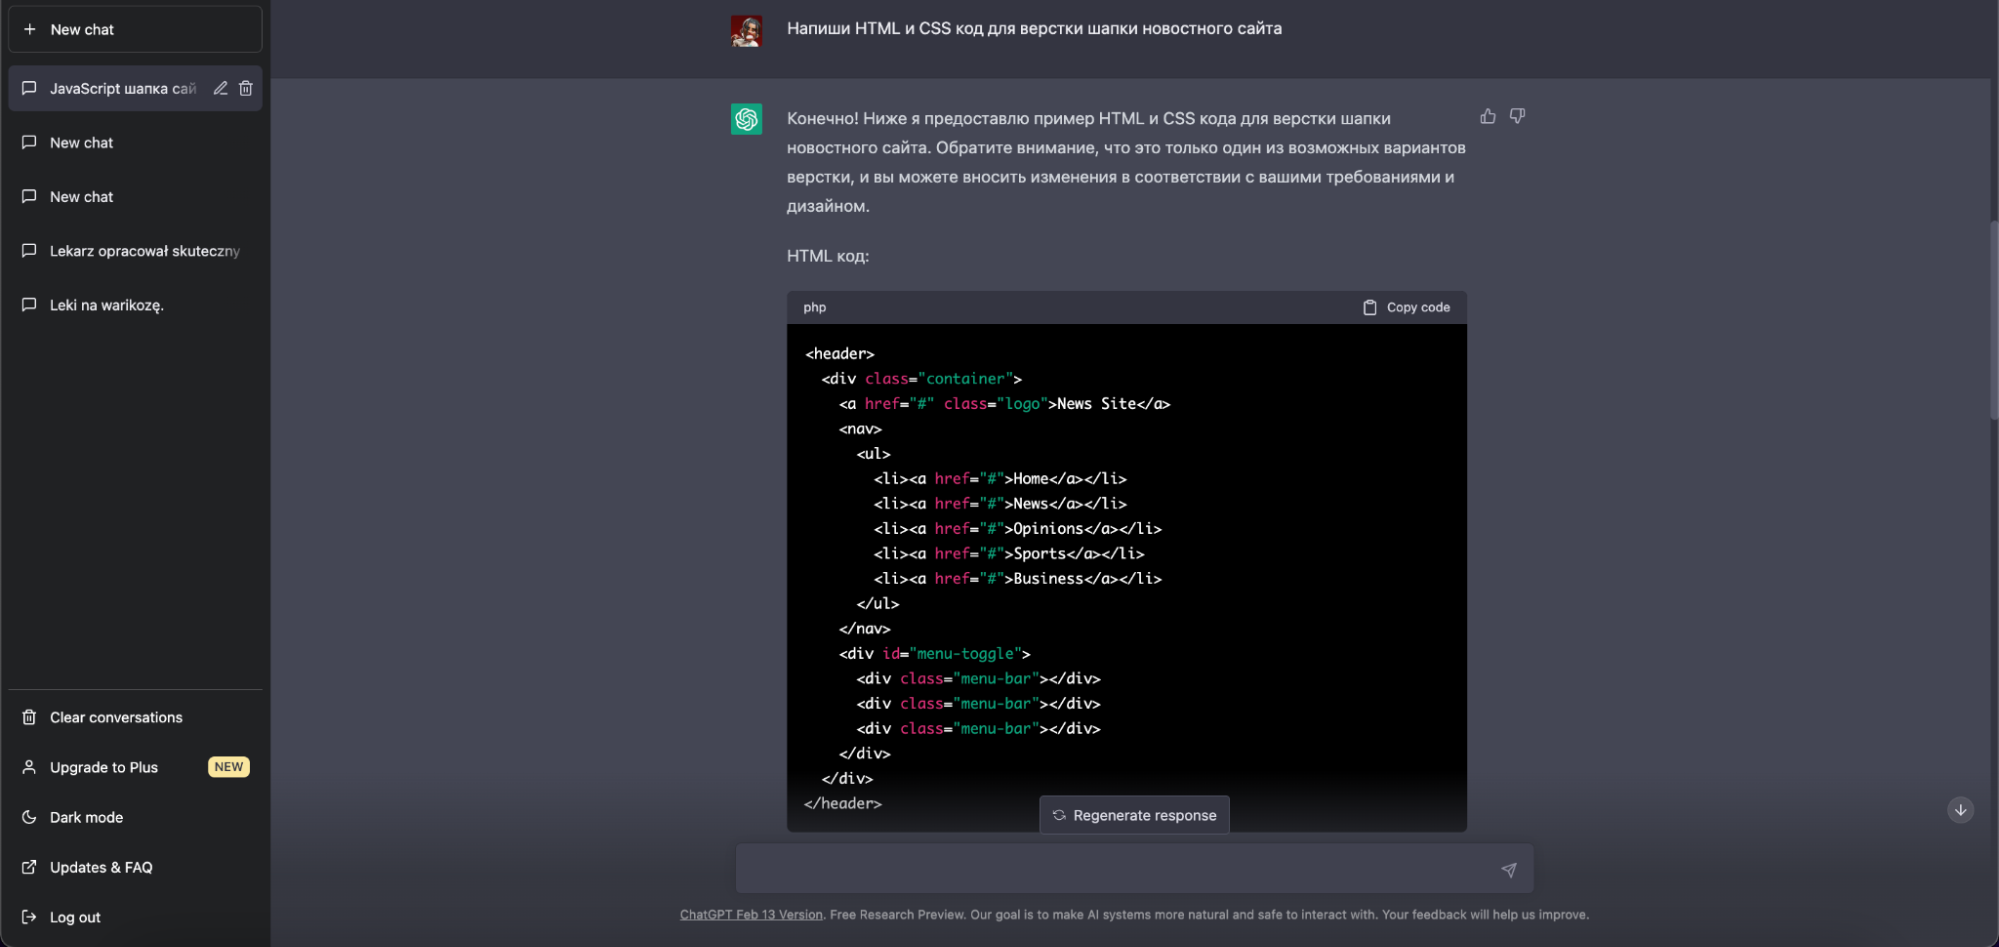Open the ChatGPT Feb 13 Version link
This screenshot has height=947, width=1999.
tap(751, 914)
